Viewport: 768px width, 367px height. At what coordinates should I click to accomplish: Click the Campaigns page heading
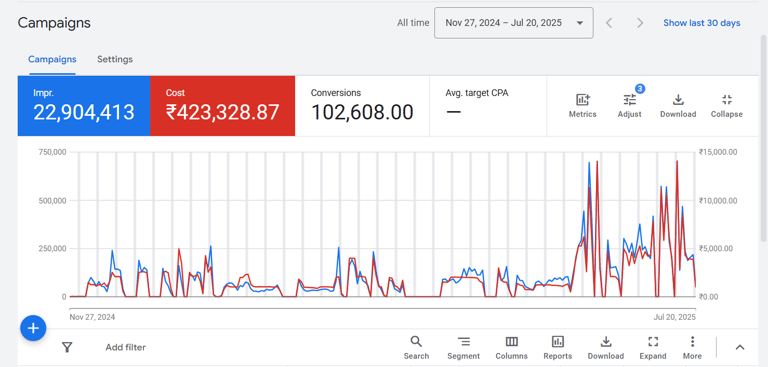click(x=54, y=23)
